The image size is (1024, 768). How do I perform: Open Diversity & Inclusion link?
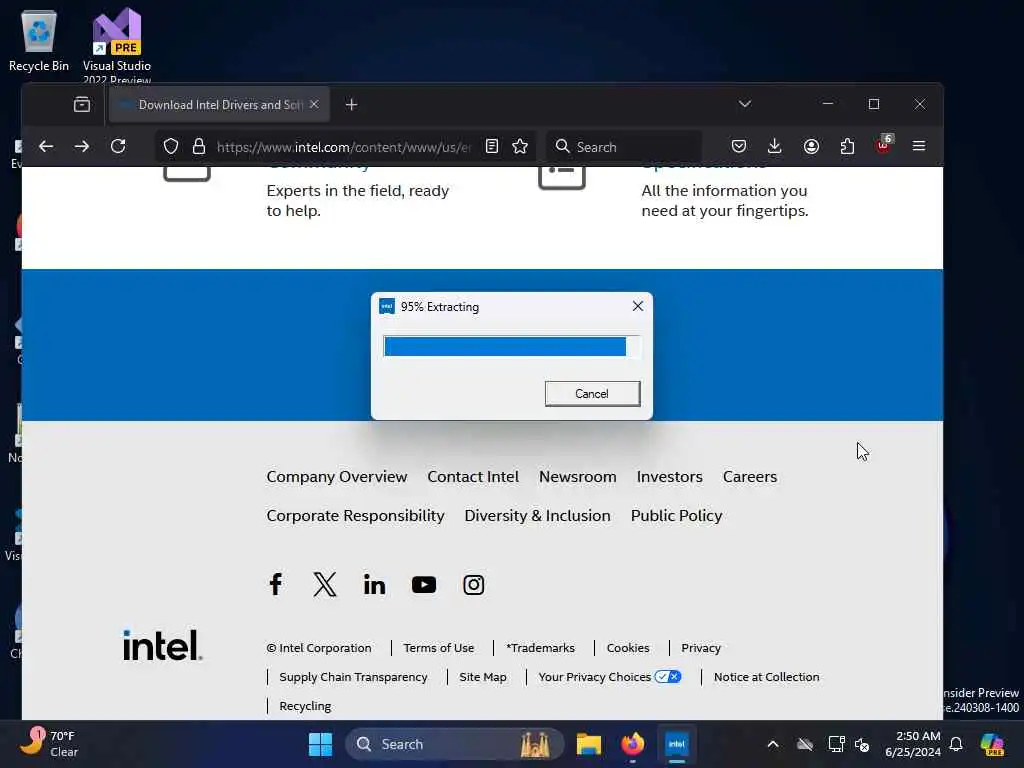coord(537,516)
